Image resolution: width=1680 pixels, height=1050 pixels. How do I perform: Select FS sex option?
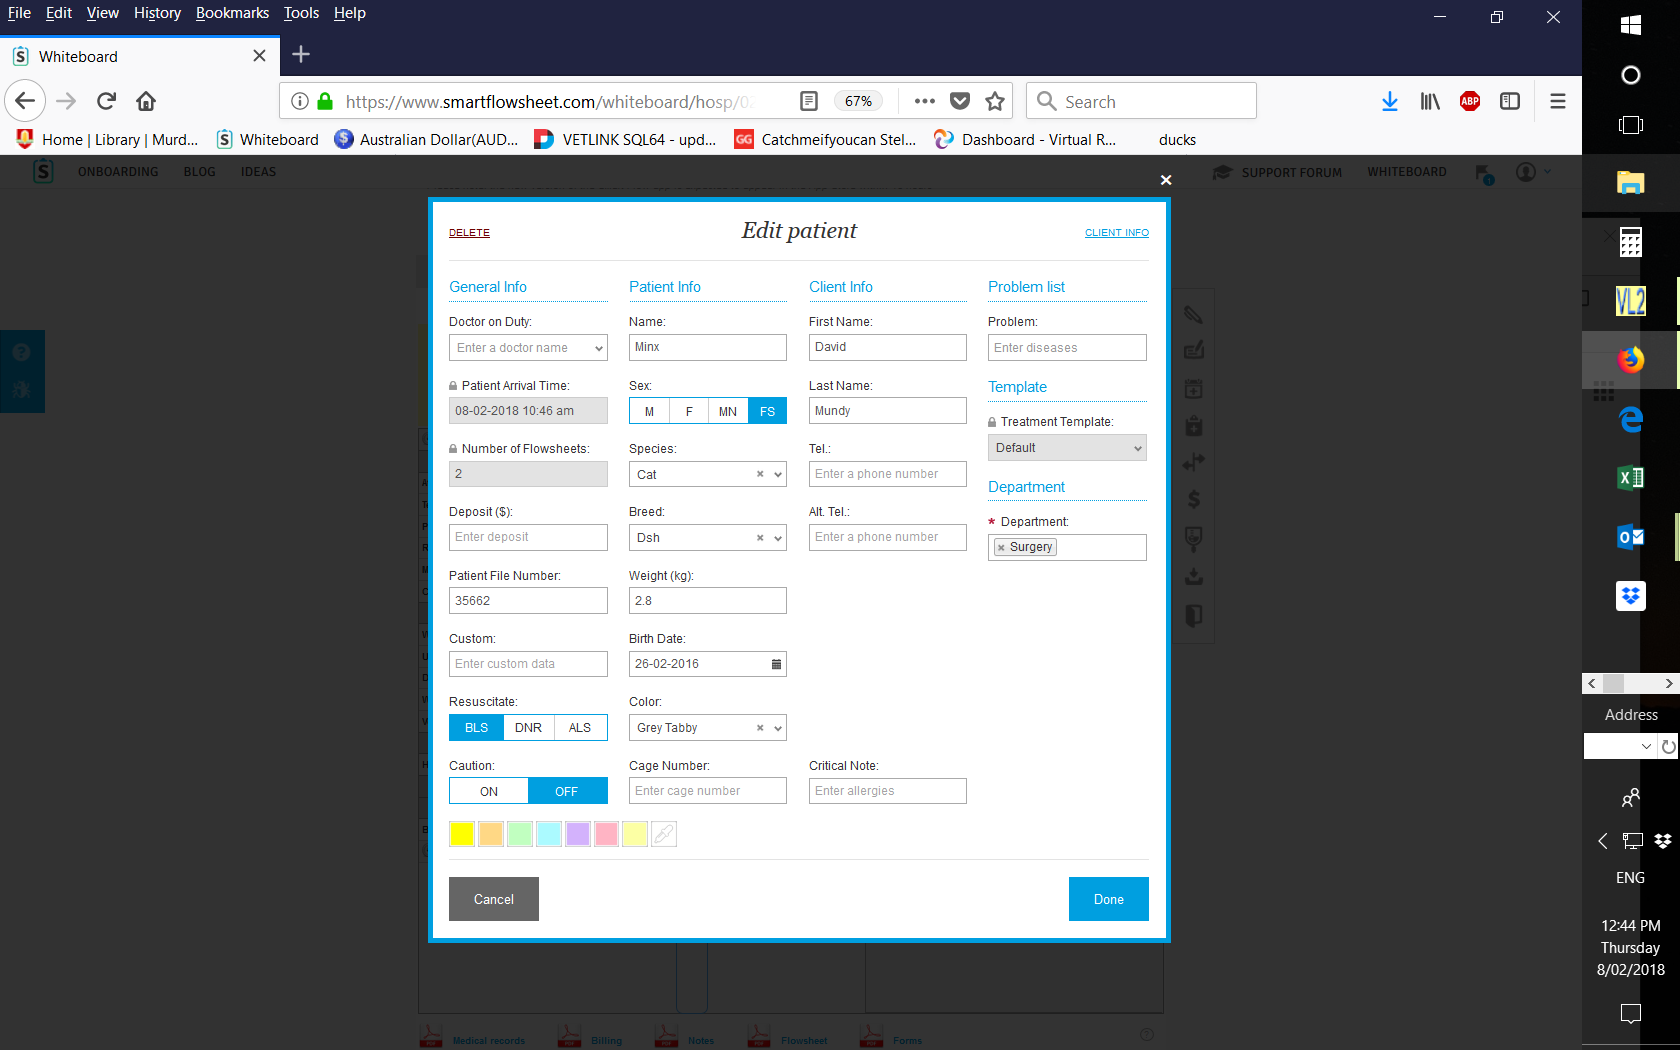[767, 411]
